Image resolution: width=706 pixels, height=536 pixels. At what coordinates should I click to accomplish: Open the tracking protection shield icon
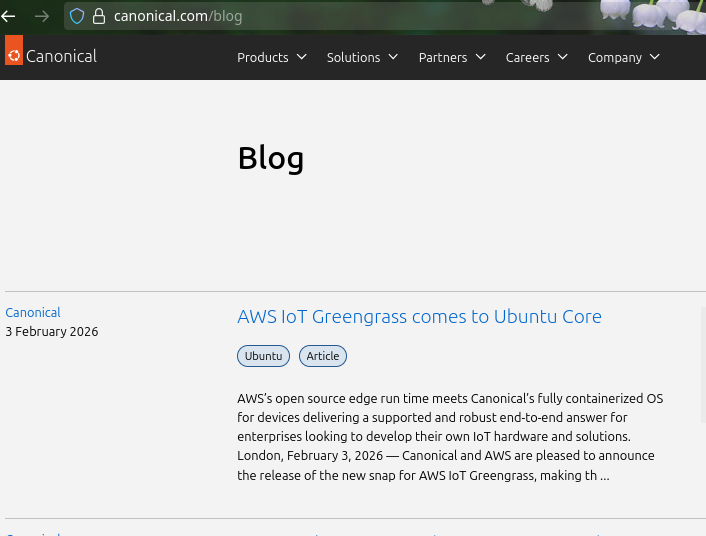77,16
